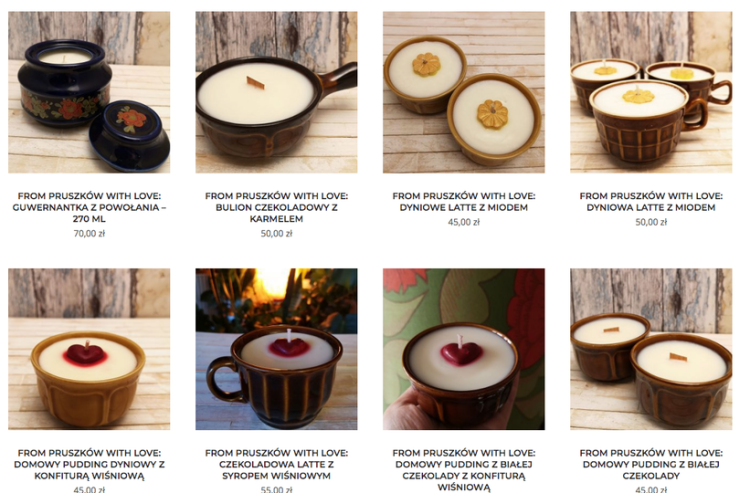Click the 50,00 zł price under Bulion Czekoladowy

276,233
